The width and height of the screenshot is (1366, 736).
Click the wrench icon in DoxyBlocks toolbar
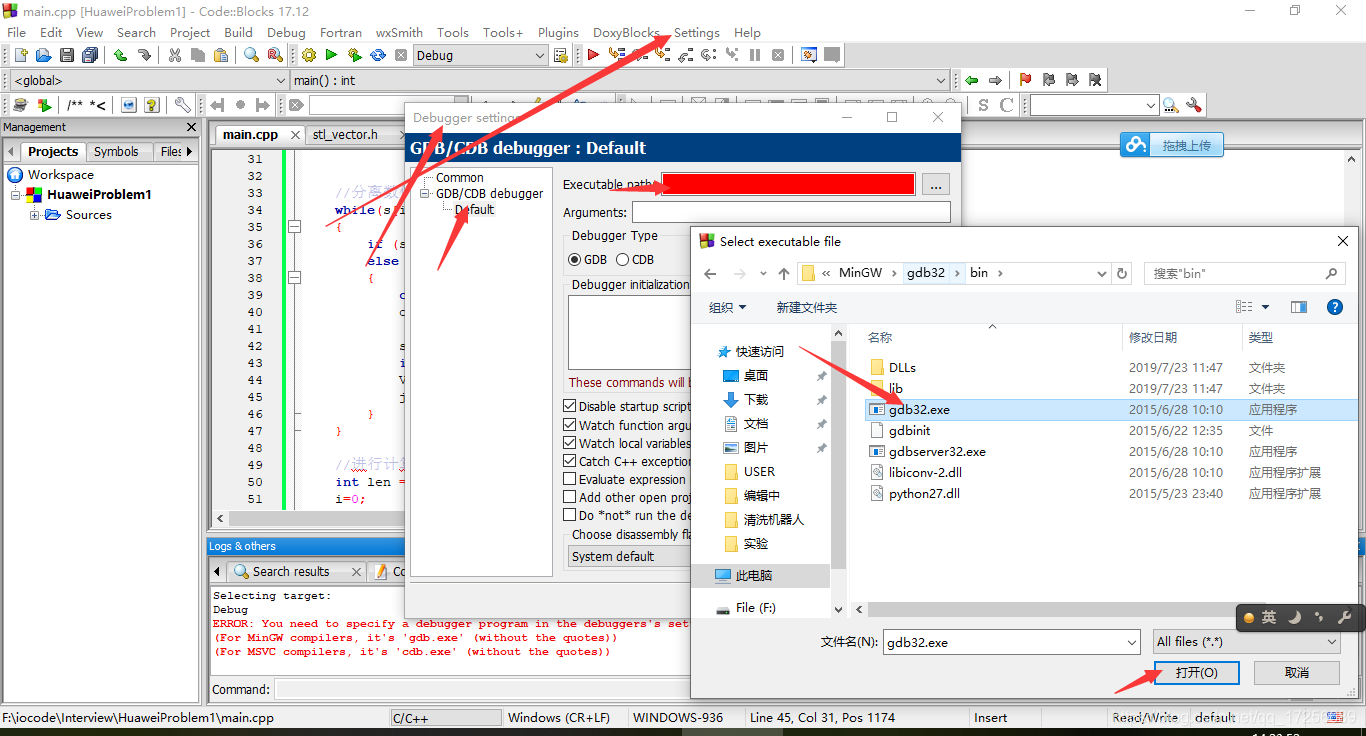click(182, 105)
